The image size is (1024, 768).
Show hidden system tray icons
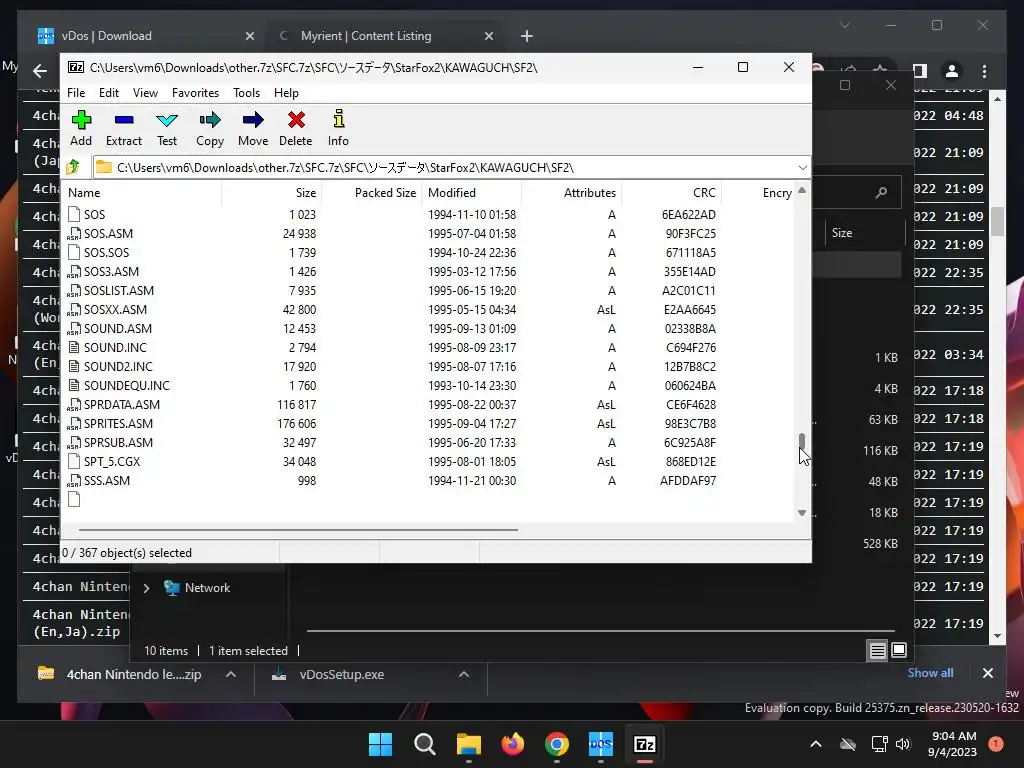(816, 743)
